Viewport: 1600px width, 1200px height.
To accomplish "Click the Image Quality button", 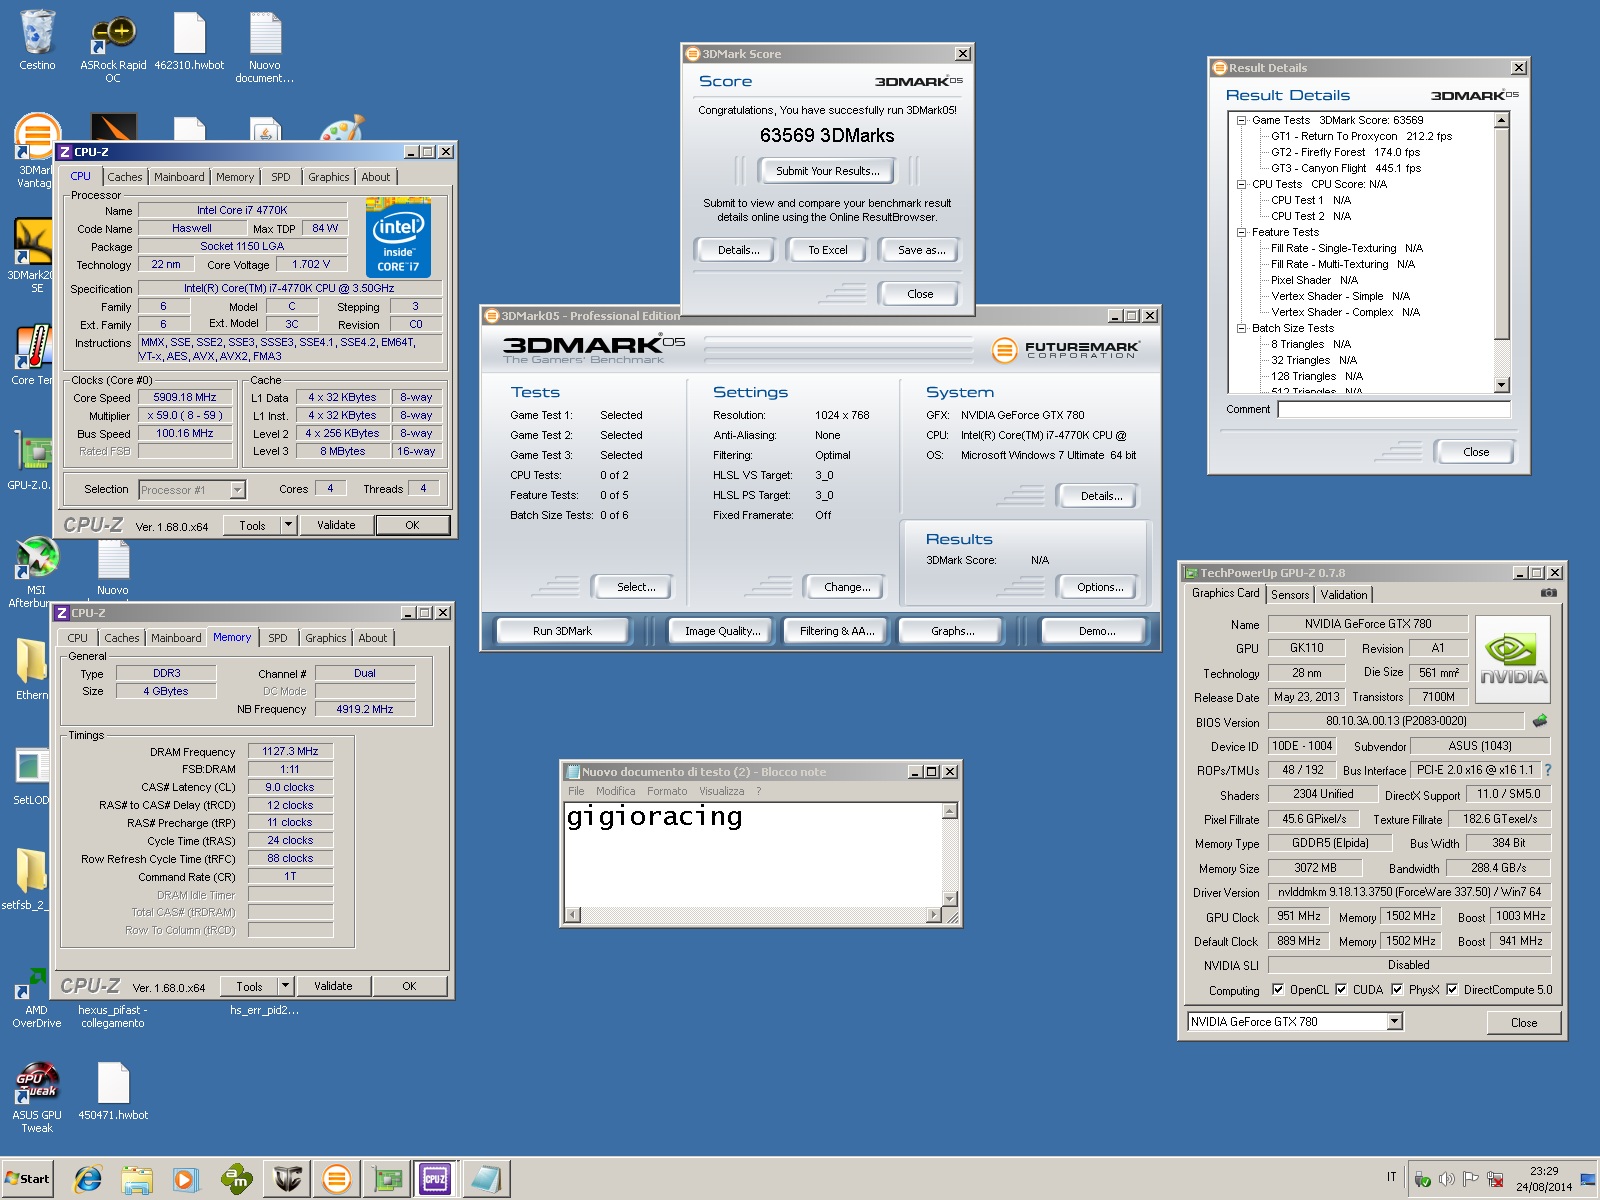I will [x=722, y=631].
